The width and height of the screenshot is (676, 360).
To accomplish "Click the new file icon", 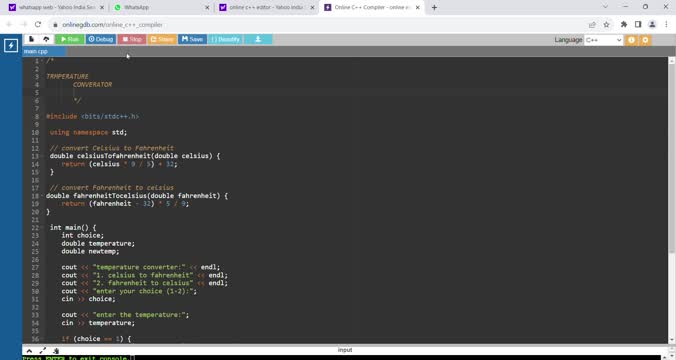I will point(31,39).
